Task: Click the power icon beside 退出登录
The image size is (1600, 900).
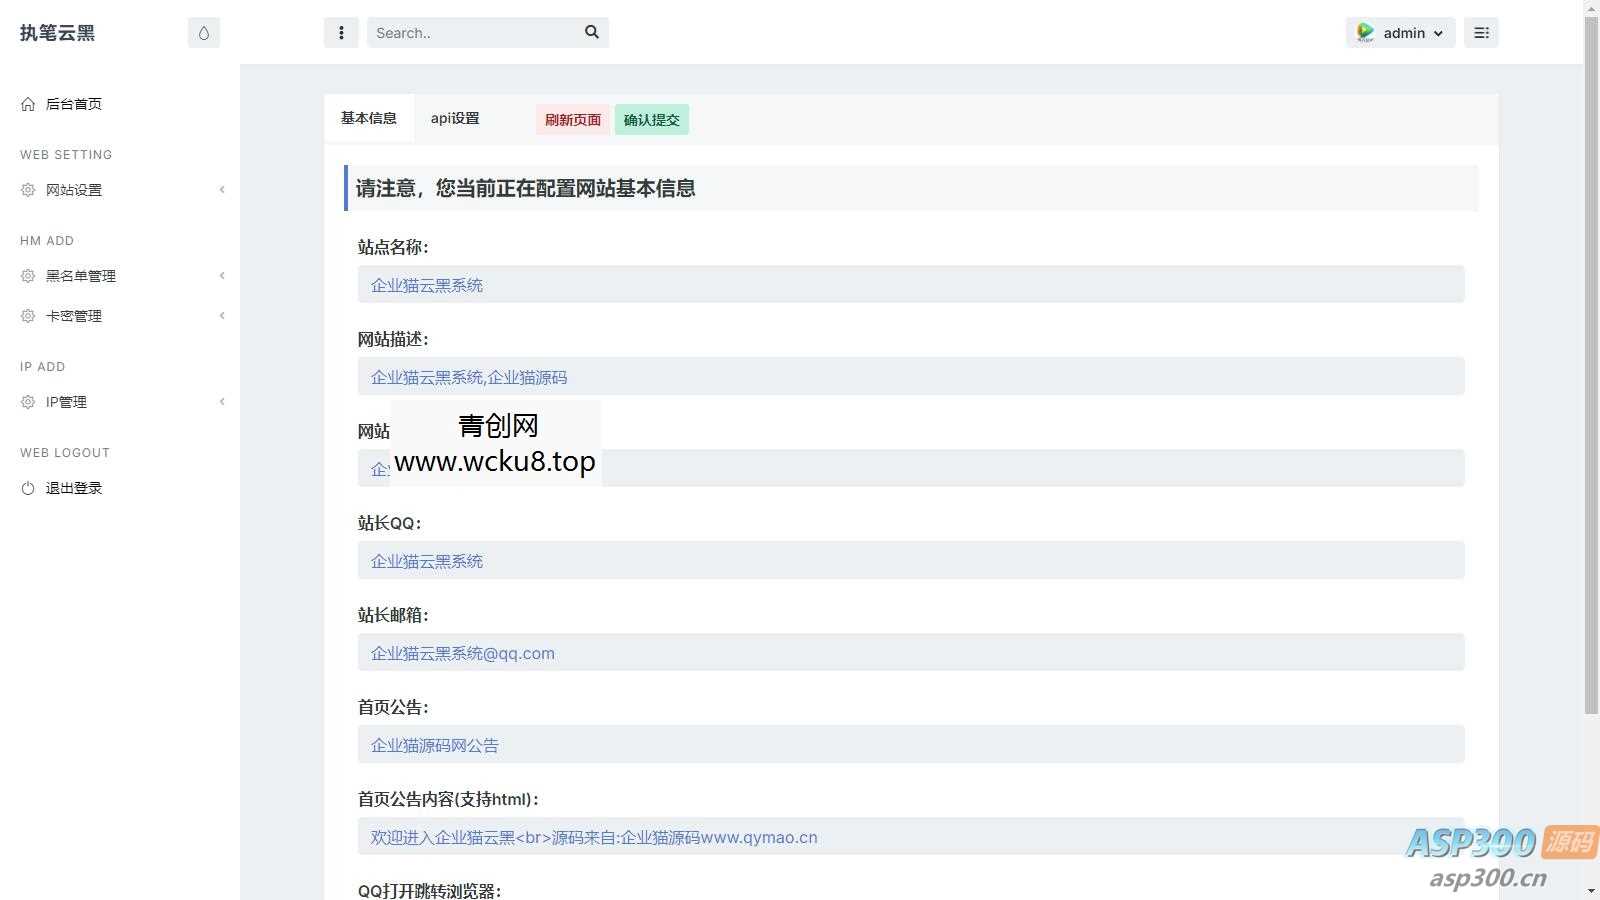Action: coord(27,487)
